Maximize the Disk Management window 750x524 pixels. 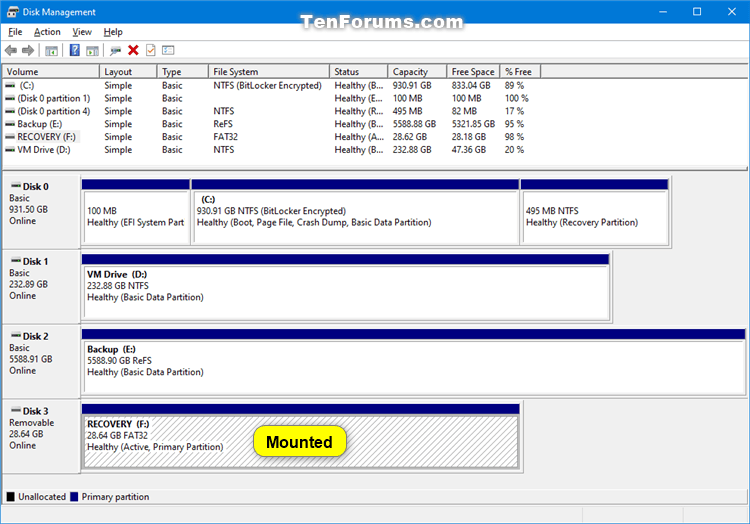tap(697, 12)
